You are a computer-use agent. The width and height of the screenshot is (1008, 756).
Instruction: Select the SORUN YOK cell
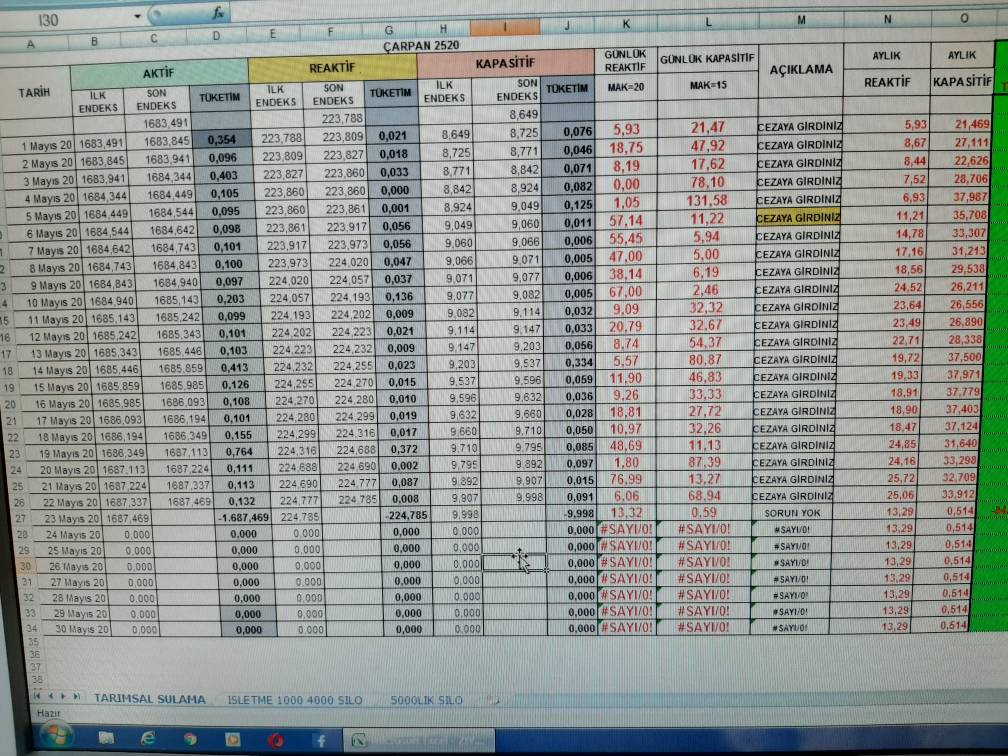point(792,513)
